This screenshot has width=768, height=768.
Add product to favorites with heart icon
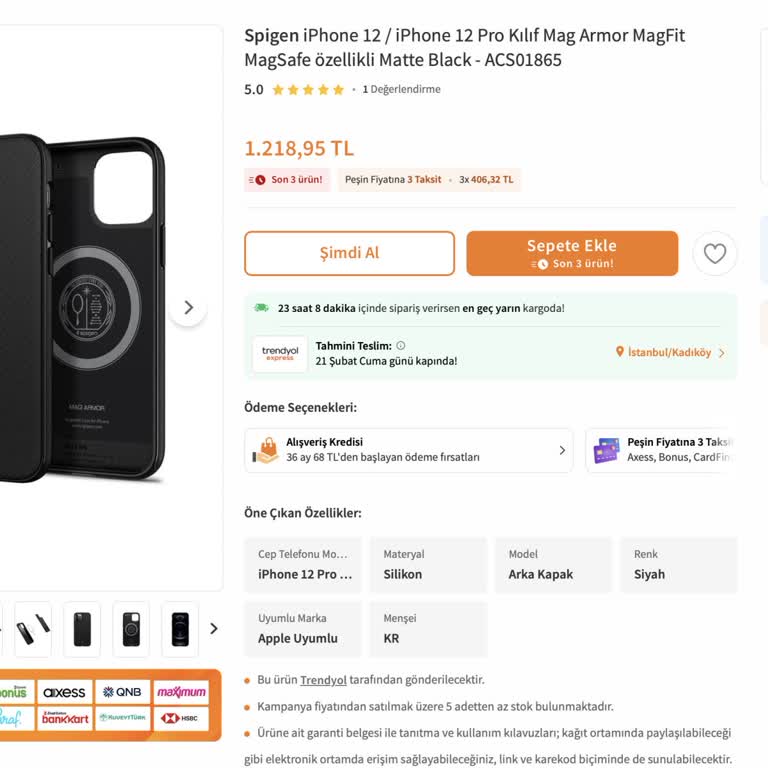pos(714,254)
